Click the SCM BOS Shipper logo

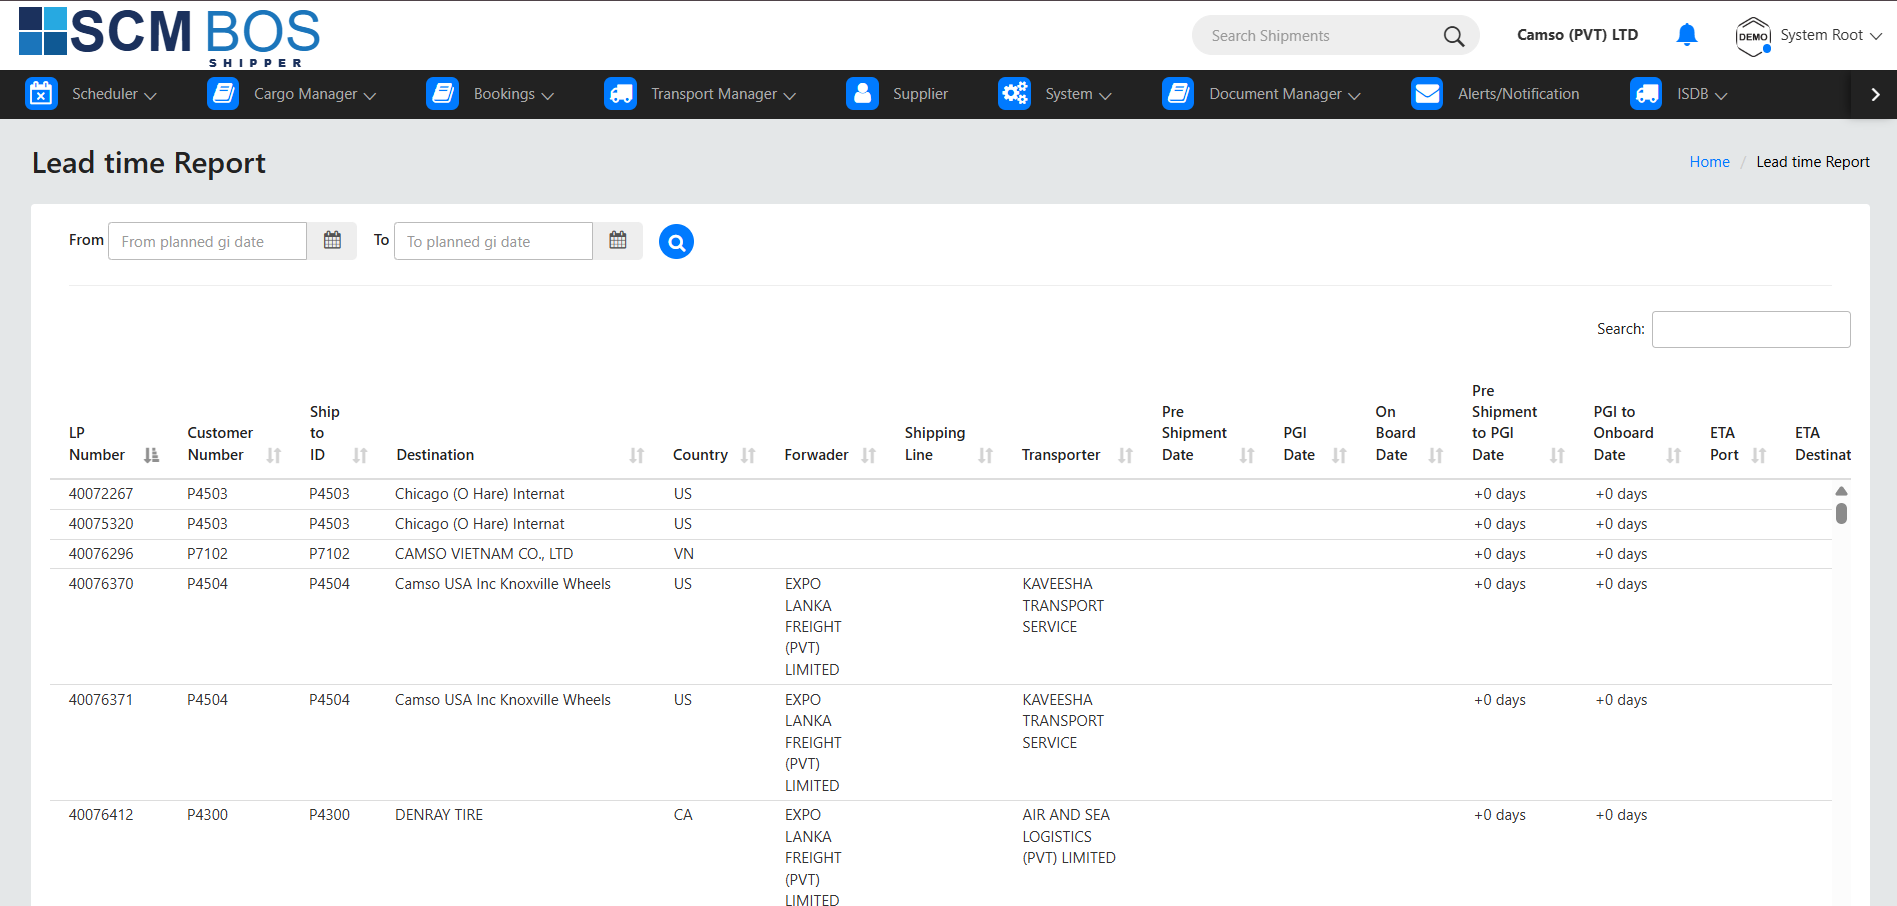click(169, 37)
